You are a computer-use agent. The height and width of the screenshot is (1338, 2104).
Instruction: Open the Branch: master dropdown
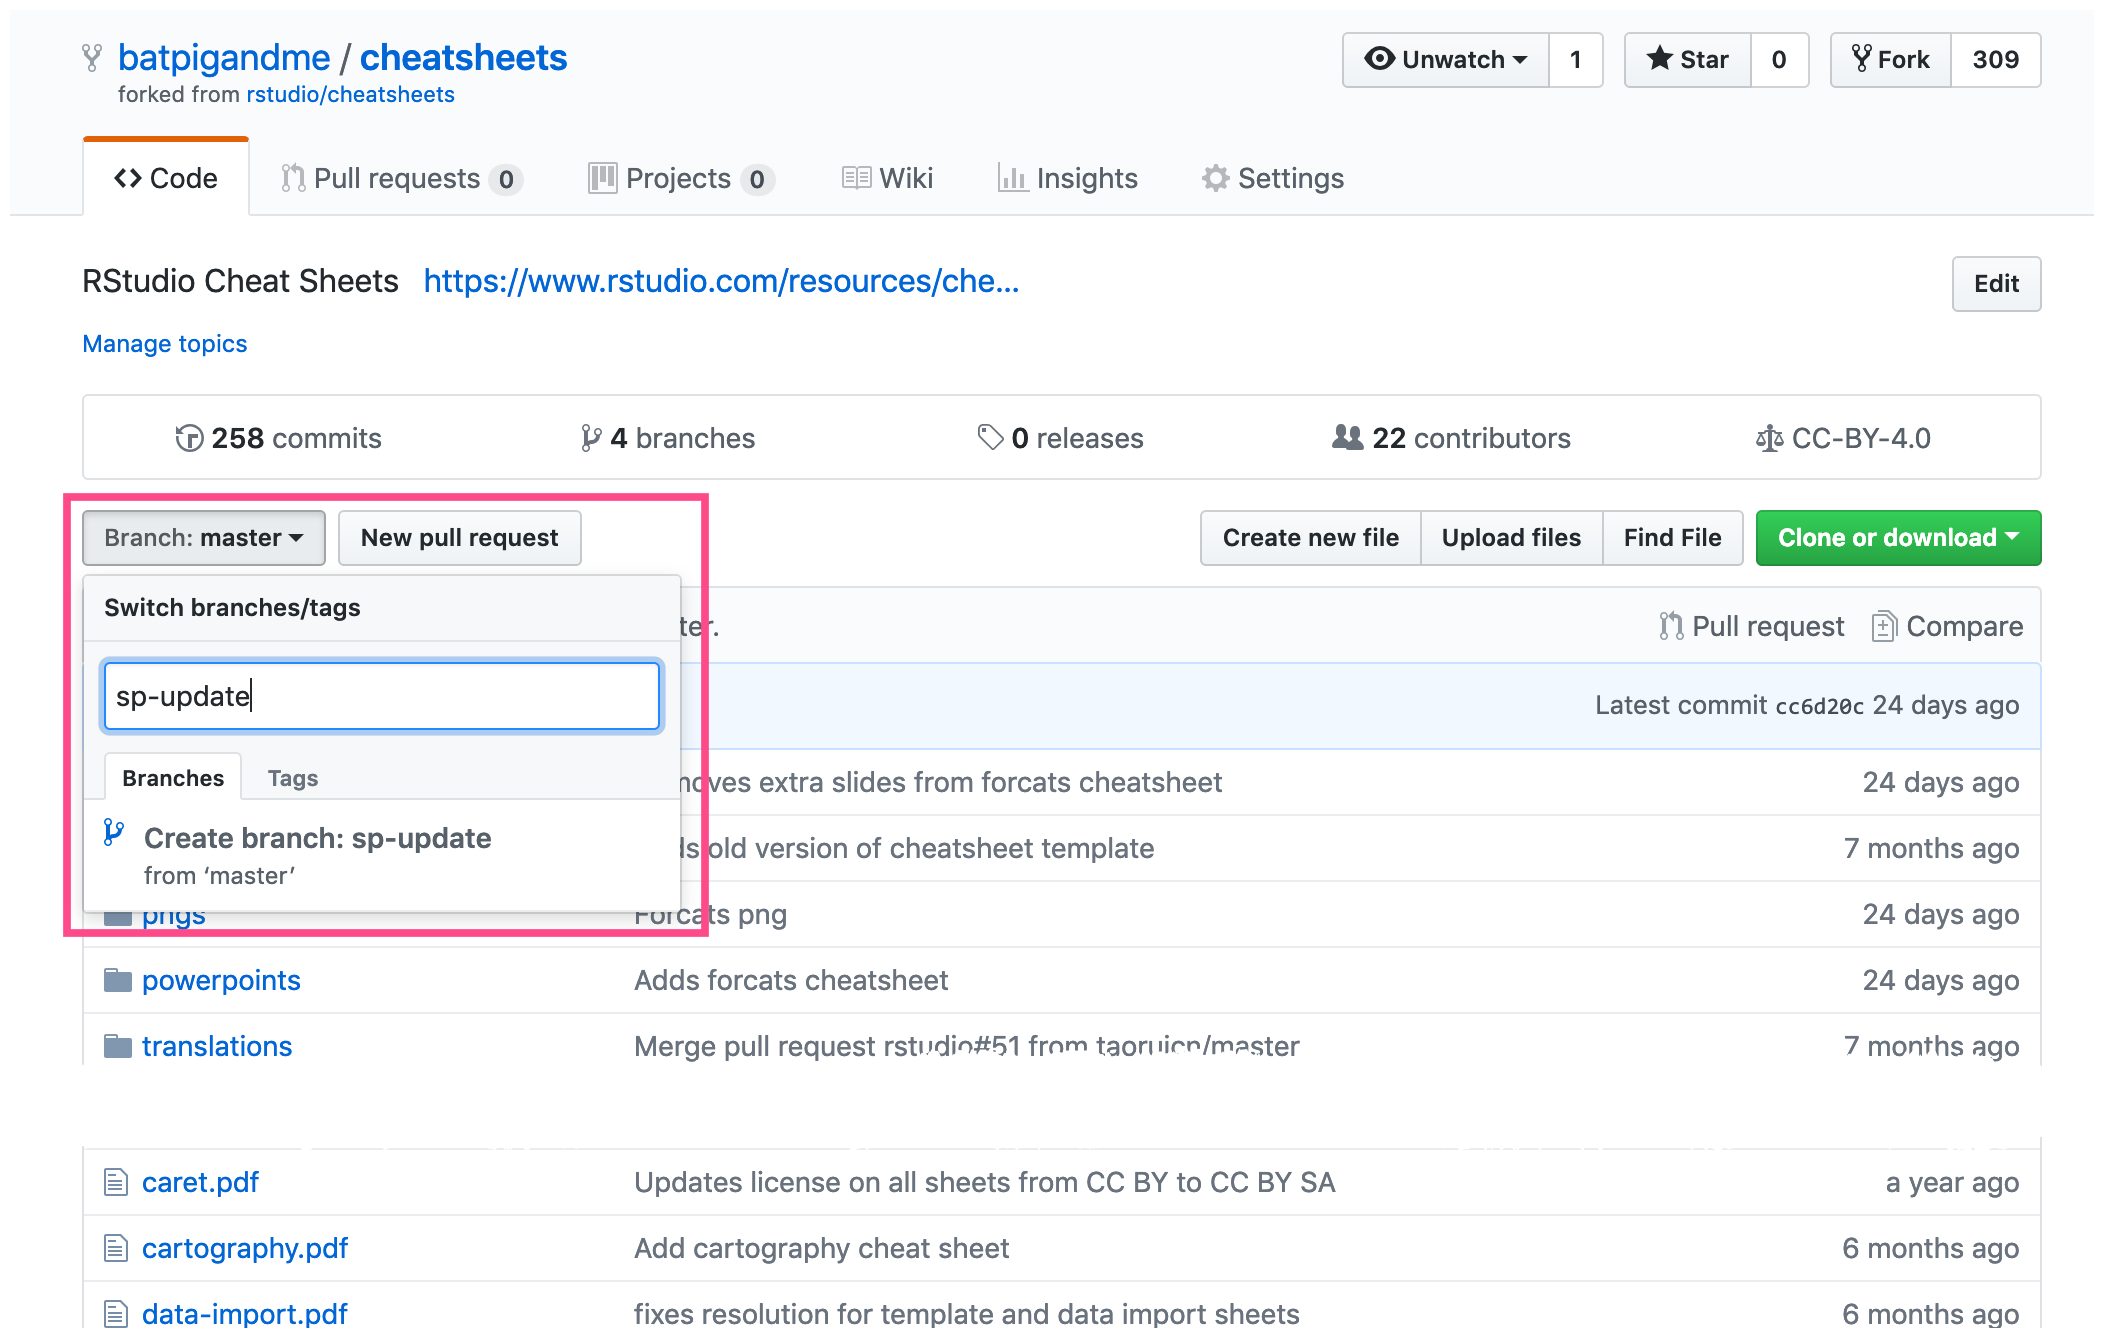pos(203,537)
